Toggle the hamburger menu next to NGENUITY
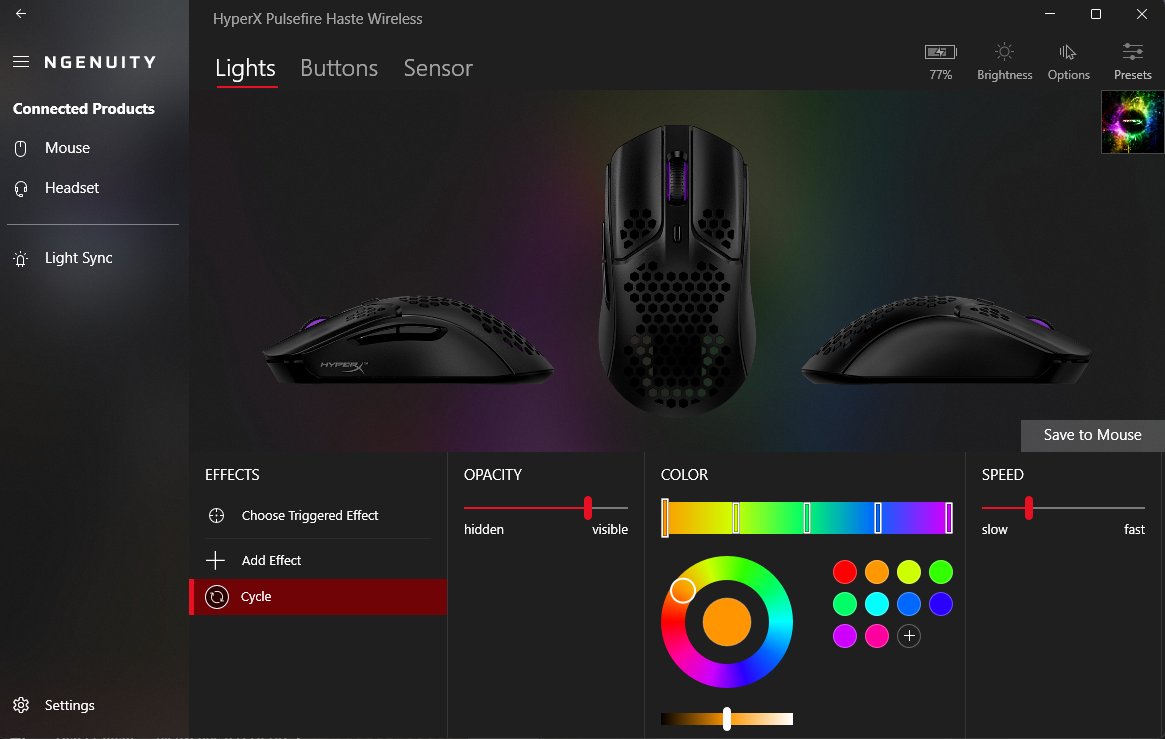This screenshot has width=1165, height=739. [x=21, y=62]
